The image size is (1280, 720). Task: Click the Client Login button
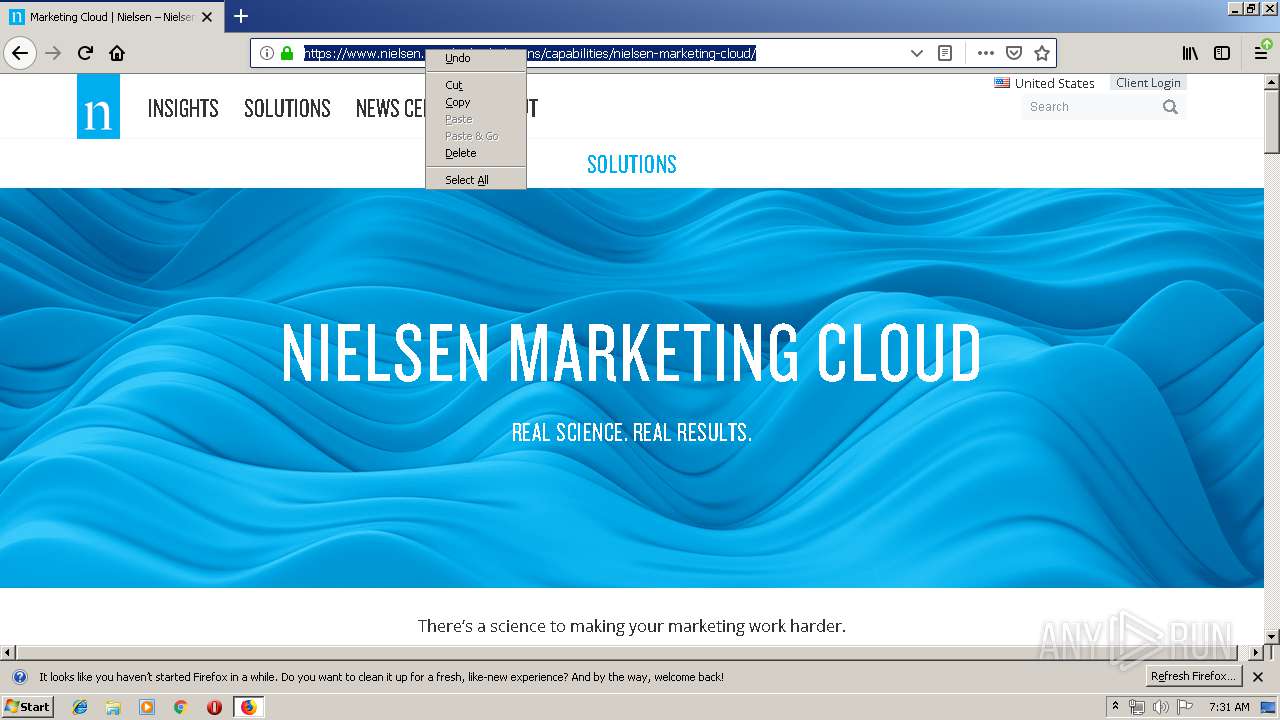click(x=1148, y=83)
